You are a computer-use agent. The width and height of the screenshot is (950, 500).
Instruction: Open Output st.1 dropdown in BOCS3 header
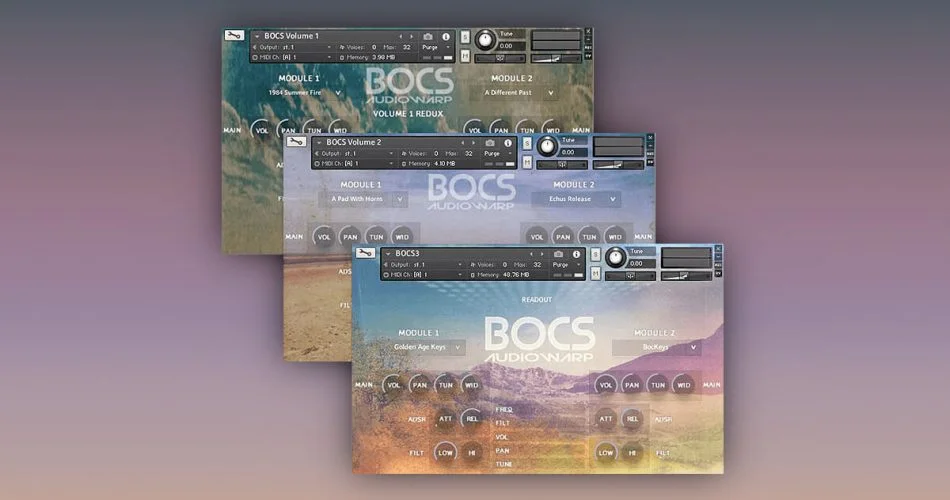(422, 265)
